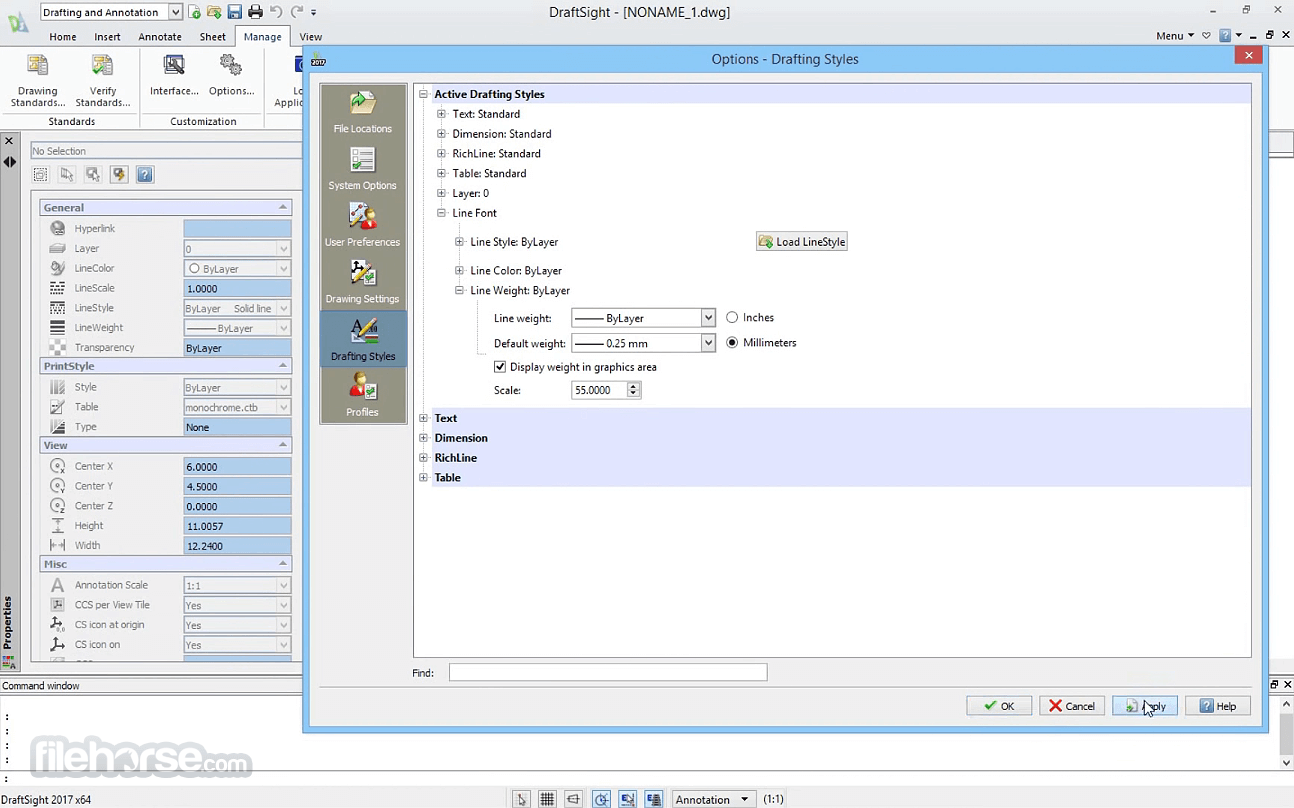Click the Apply button
This screenshot has height=808, width=1294.
(x=1145, y=706)
